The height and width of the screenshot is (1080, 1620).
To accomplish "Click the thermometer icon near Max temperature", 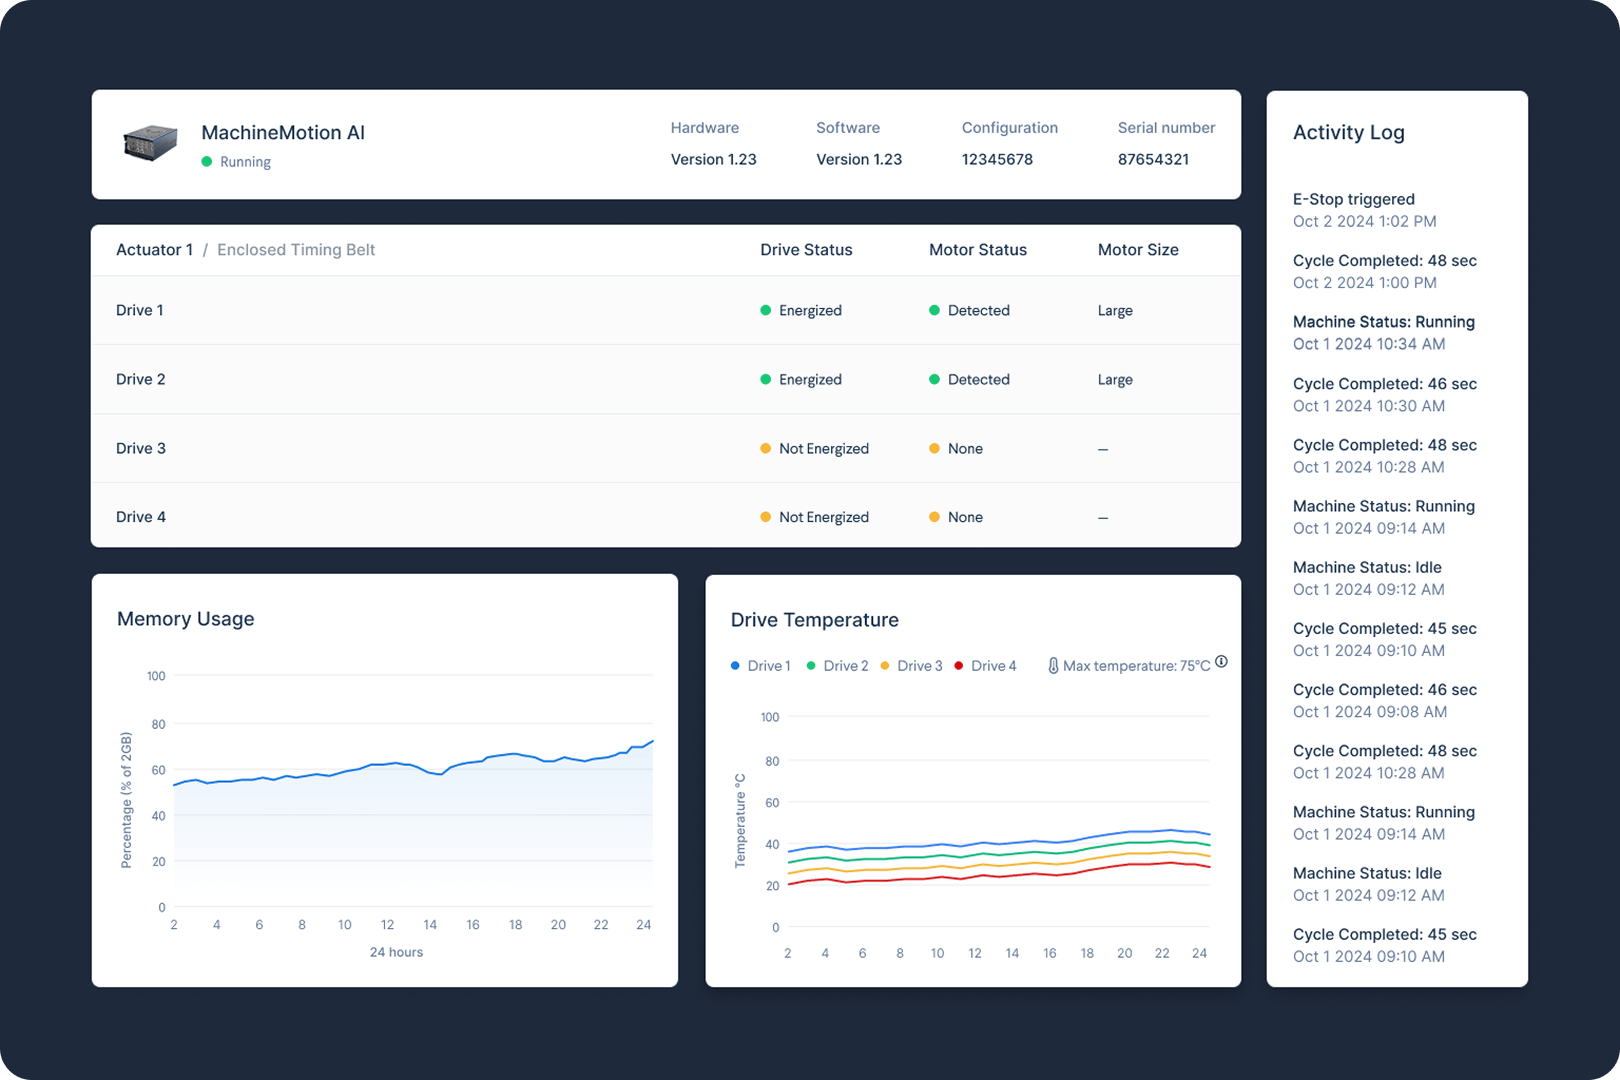I will pyautogui.click(x=1053, y=664).
